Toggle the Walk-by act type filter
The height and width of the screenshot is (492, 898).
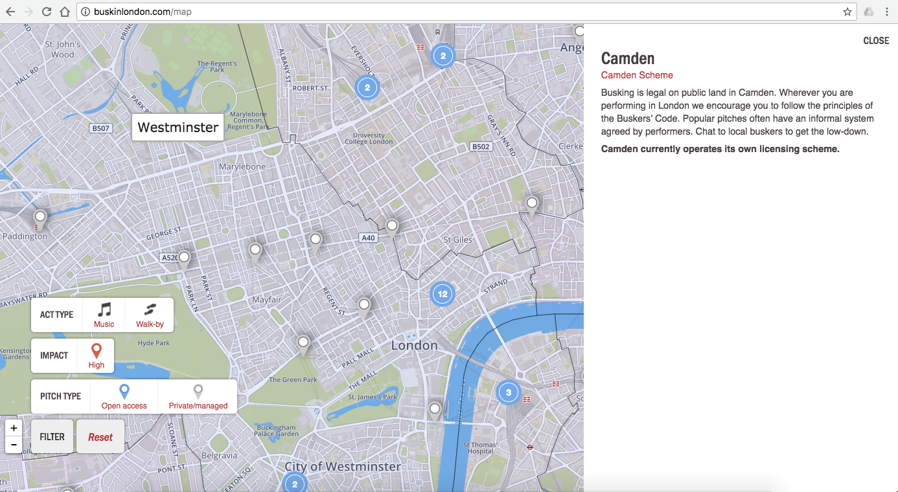point(150,315)
